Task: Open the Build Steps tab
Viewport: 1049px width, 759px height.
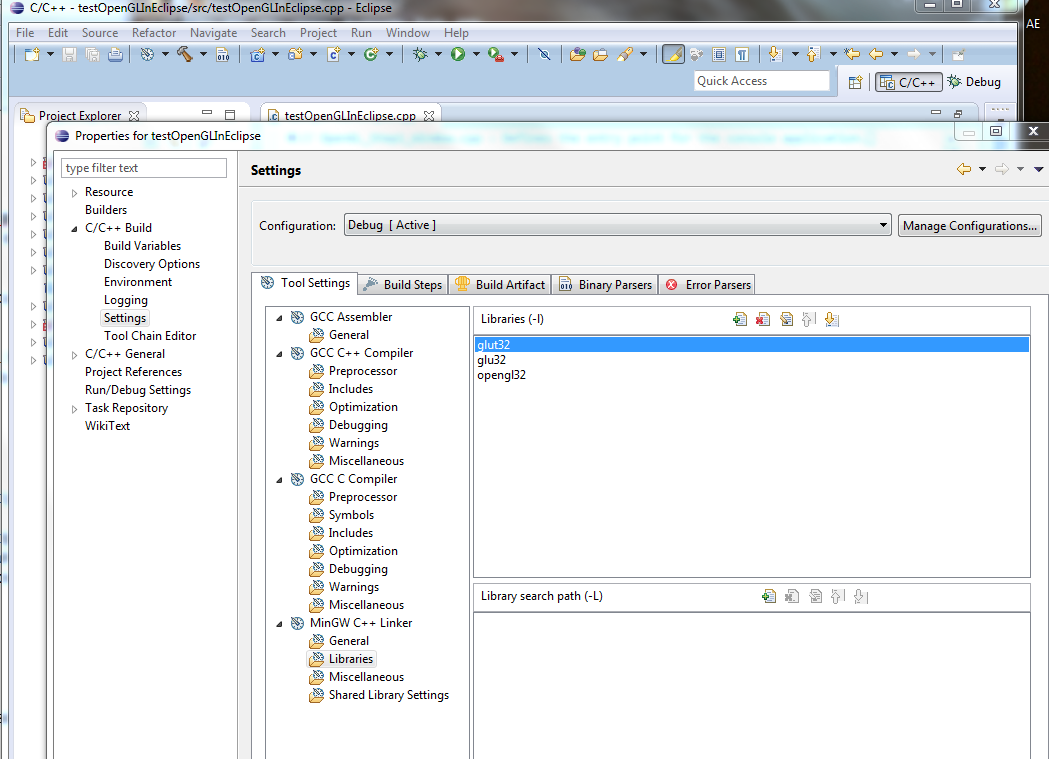Action: (403, 284)
